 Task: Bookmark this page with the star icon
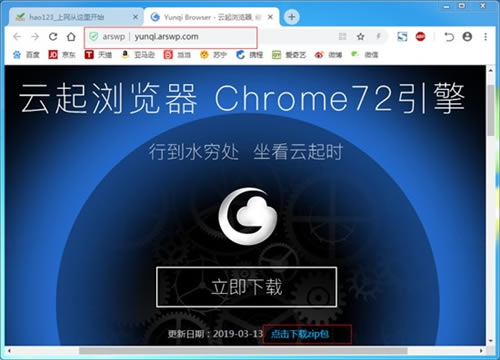tap(361, 36)
